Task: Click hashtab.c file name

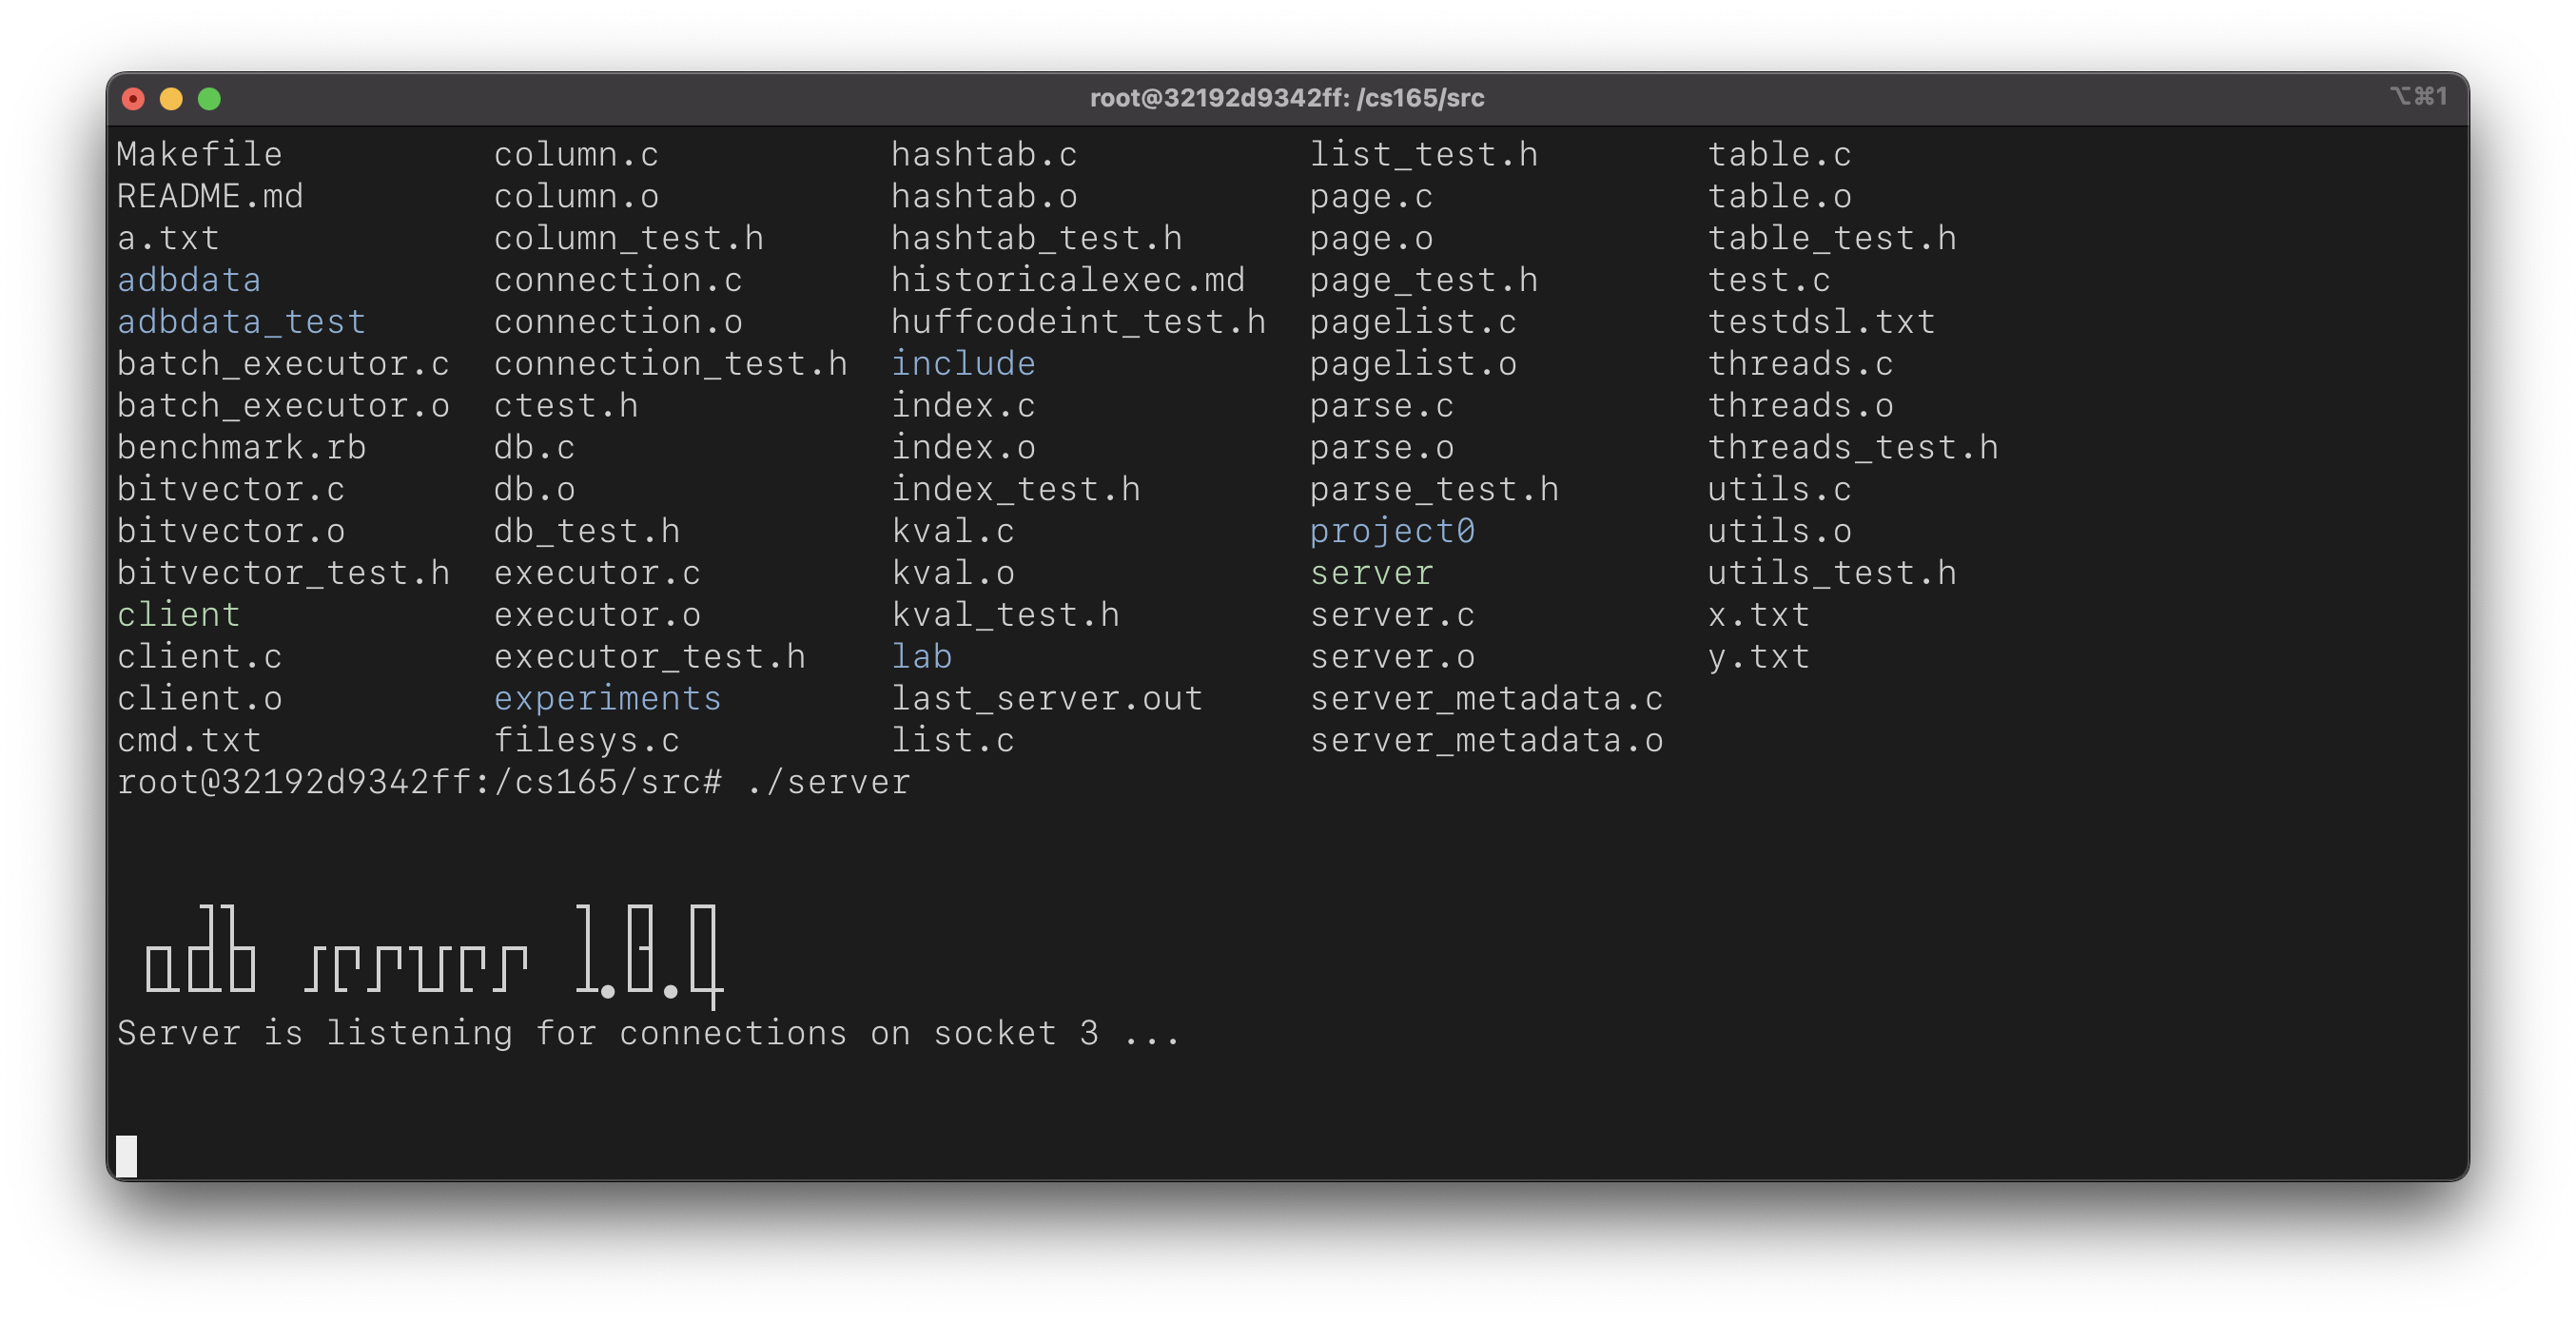Action: click(984, 155)
